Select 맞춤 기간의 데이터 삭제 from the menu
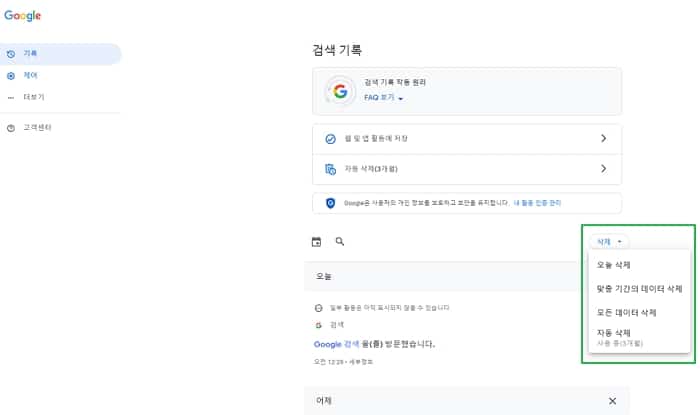 click(x=639, y=289)
